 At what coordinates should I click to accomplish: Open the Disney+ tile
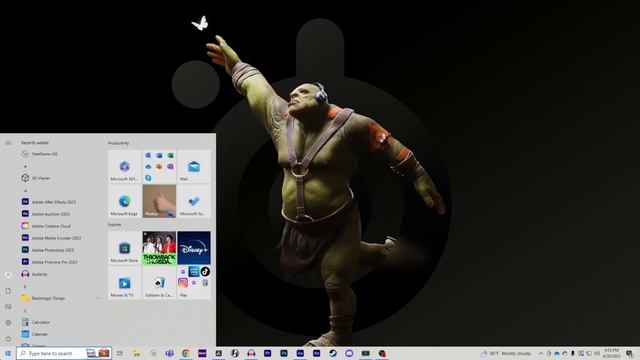(194, 248)
